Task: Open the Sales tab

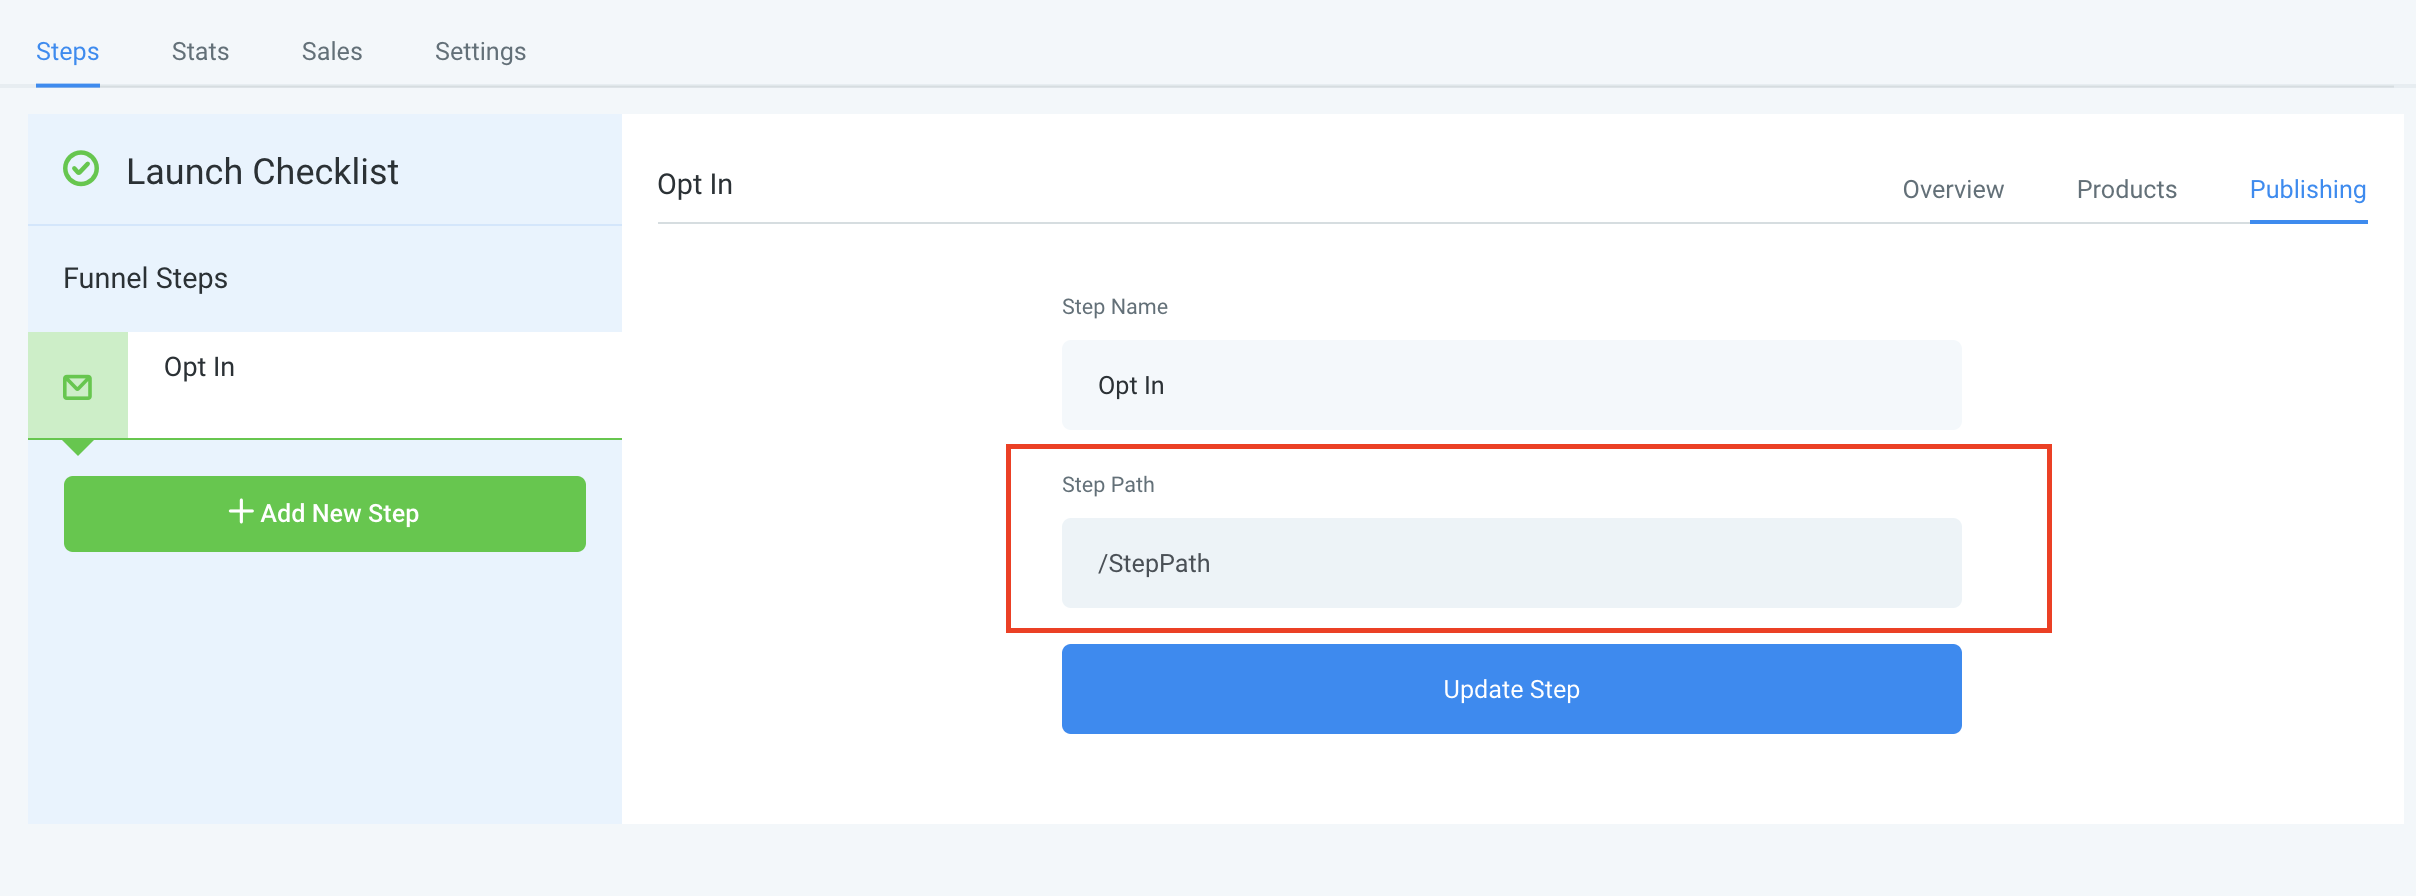Action: point(332,52)
